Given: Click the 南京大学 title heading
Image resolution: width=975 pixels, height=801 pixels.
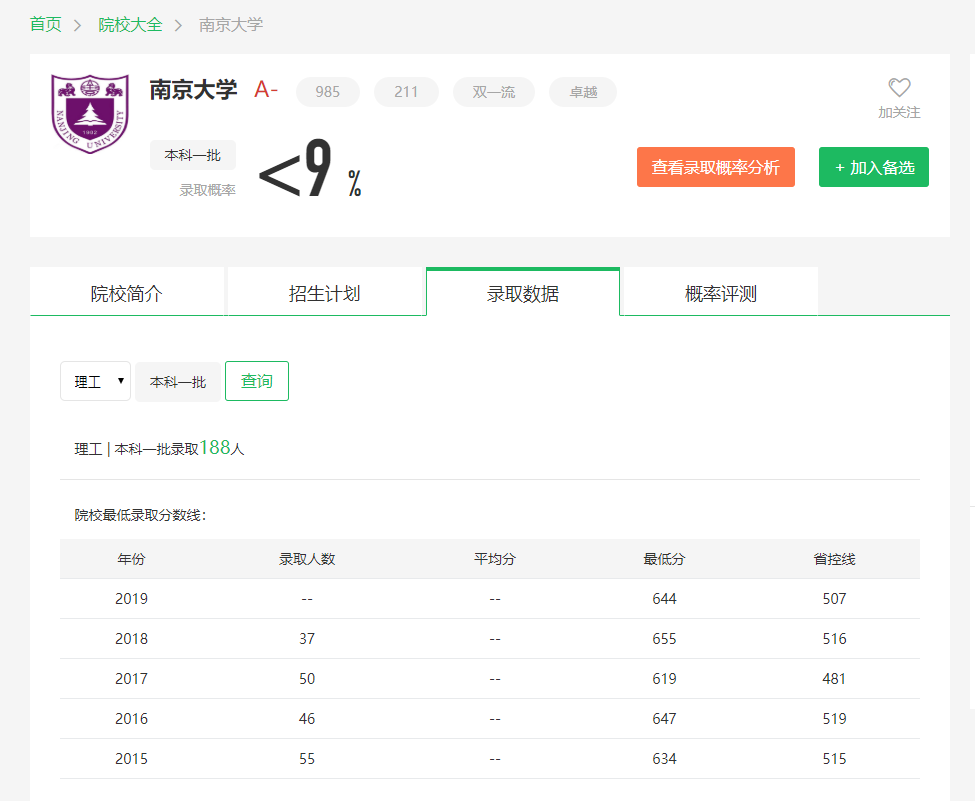Looking at the screenshot, I should coord(193,90).
